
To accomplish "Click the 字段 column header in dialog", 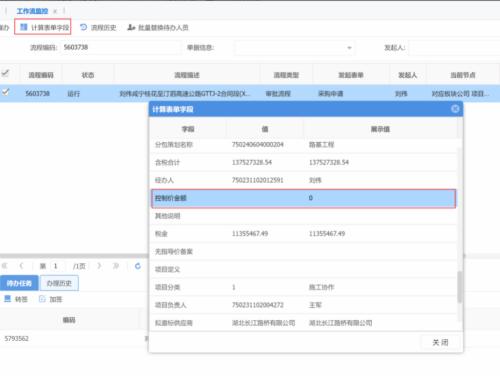I will [x=188, y=129].
